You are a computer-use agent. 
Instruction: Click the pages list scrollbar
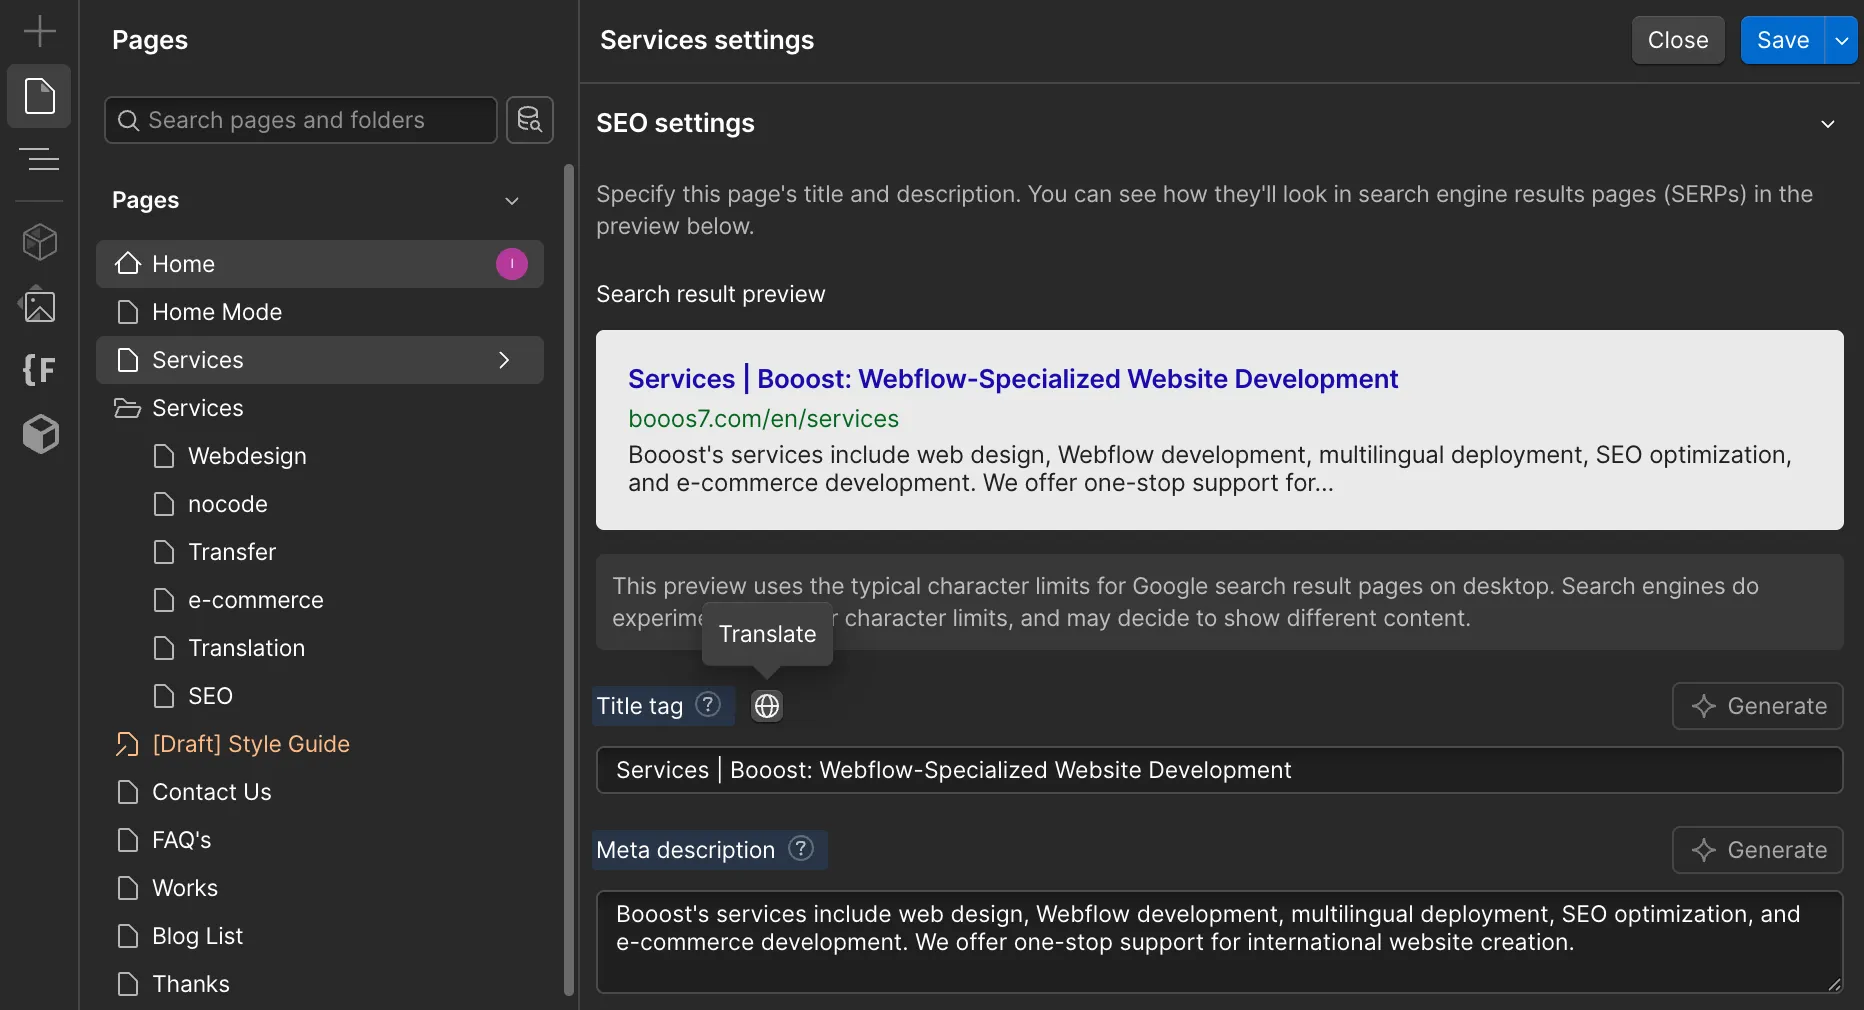[x=569, y=580]
